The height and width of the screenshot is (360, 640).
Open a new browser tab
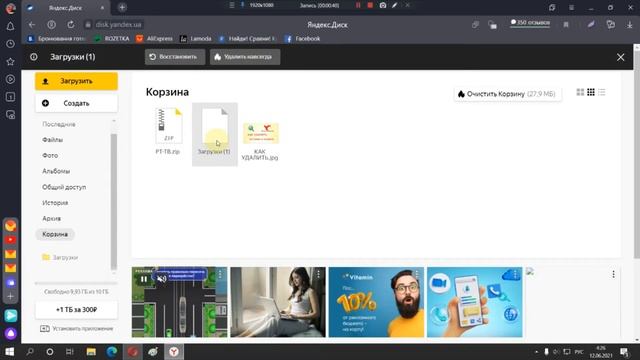coord(122,7)
